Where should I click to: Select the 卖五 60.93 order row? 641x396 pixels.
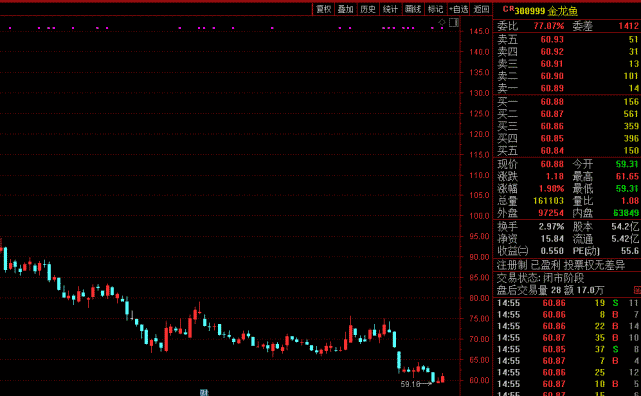coord(567,40)
